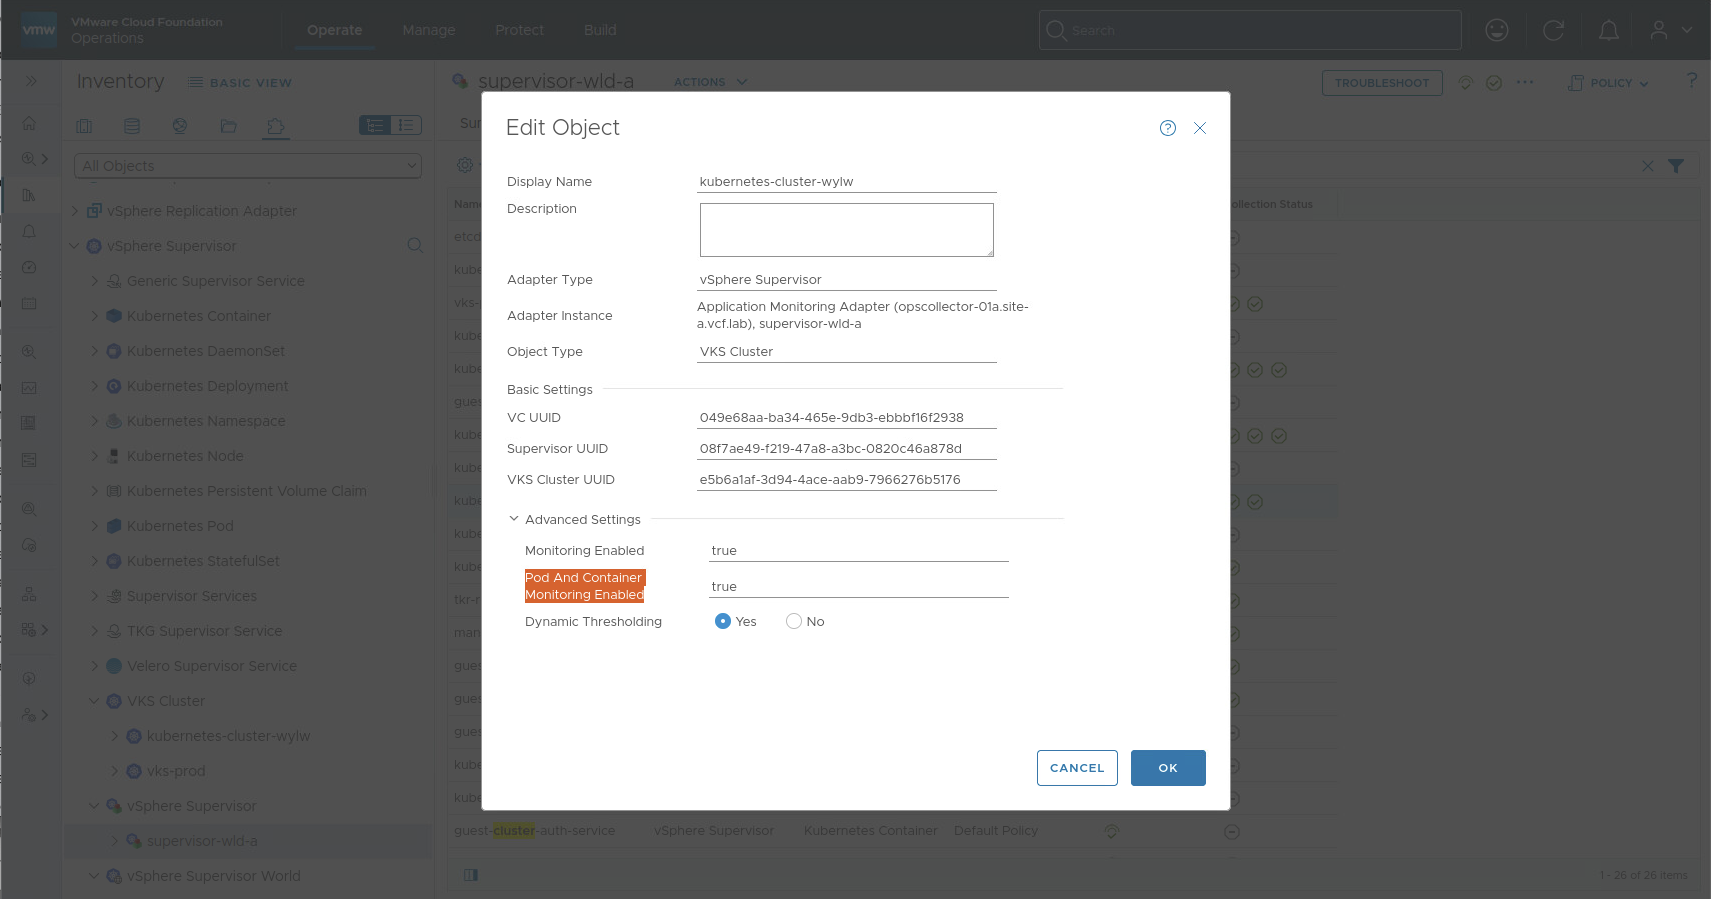
Task: Switch to list view toggle
Action: (x=406, y=125)
